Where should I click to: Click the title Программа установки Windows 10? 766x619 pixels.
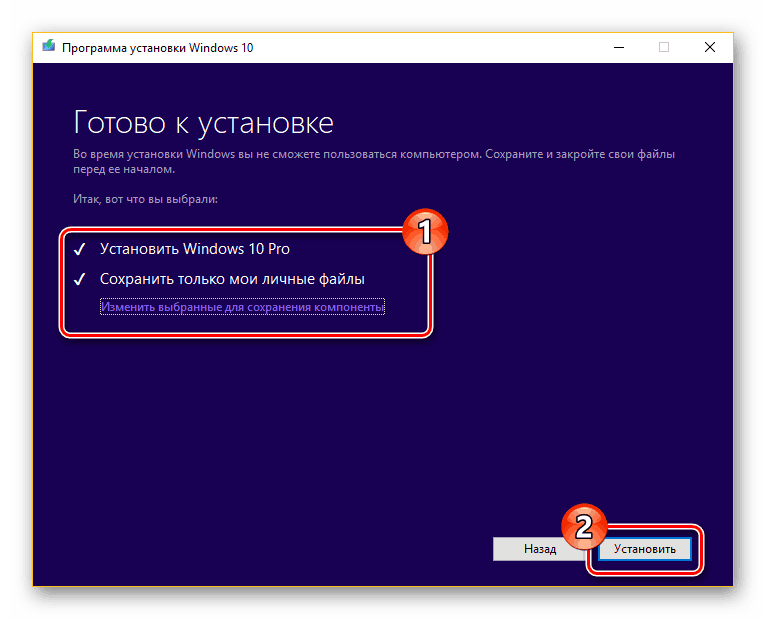pos(157,48)
